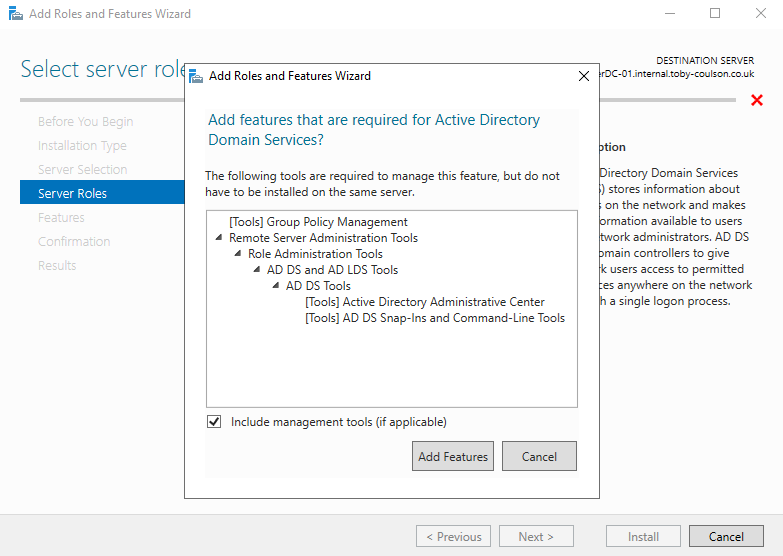Collapse Remote Server Administration Tools node
The image size is (783, 556).
(219, 238)
